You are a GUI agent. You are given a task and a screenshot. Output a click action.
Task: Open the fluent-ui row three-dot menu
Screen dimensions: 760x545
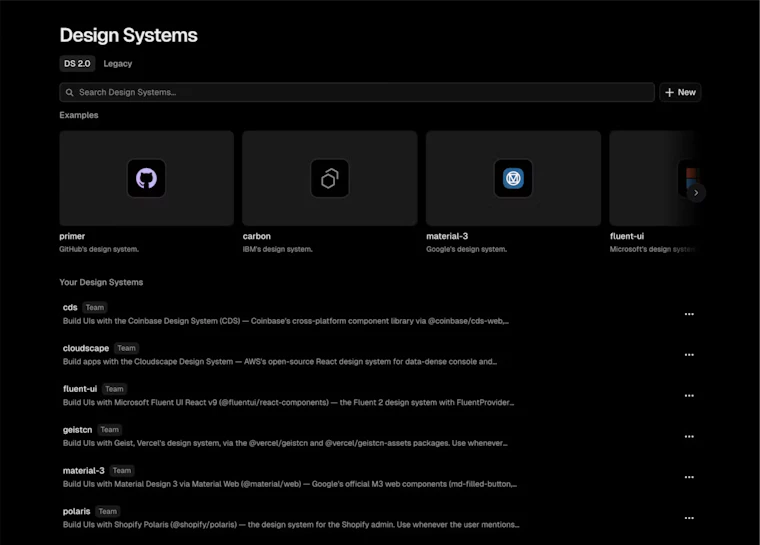689,396
